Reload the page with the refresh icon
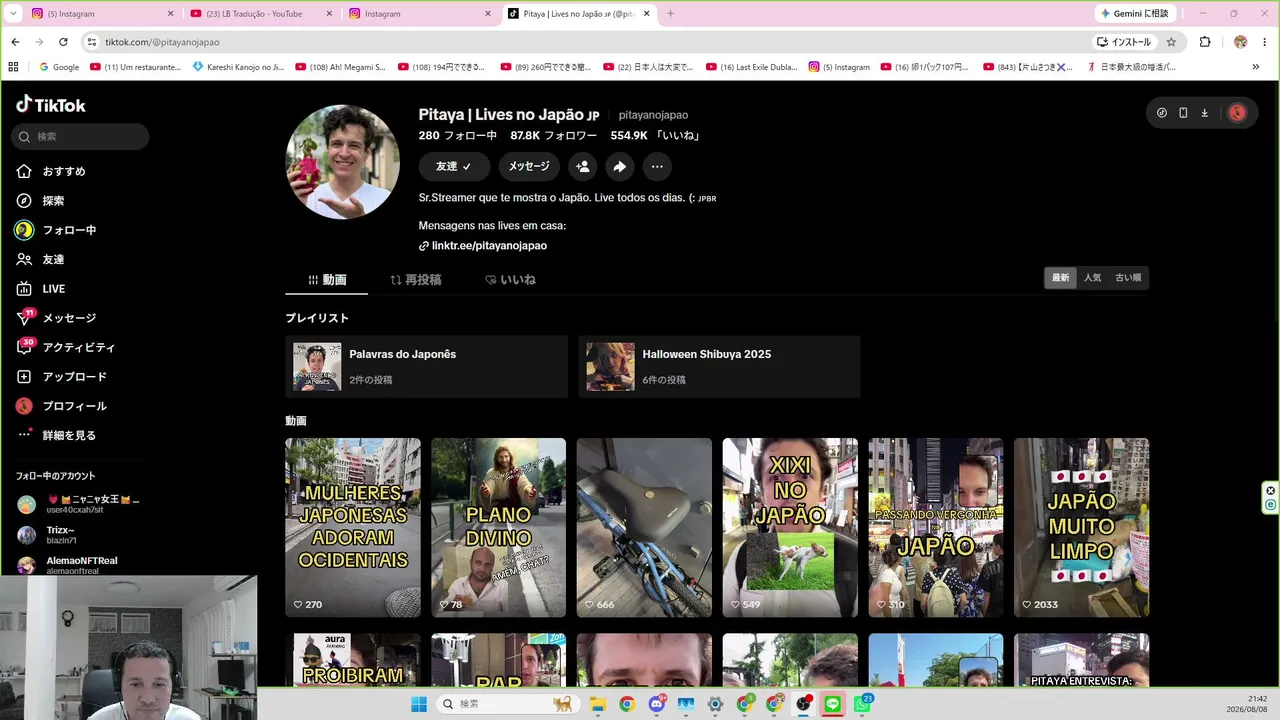 point(63,42)
